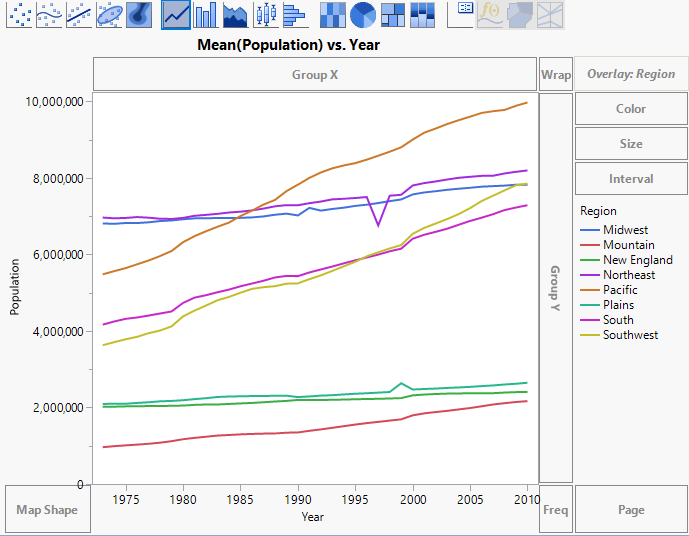Select the Smoother element icon

click(x=50, y=14)
